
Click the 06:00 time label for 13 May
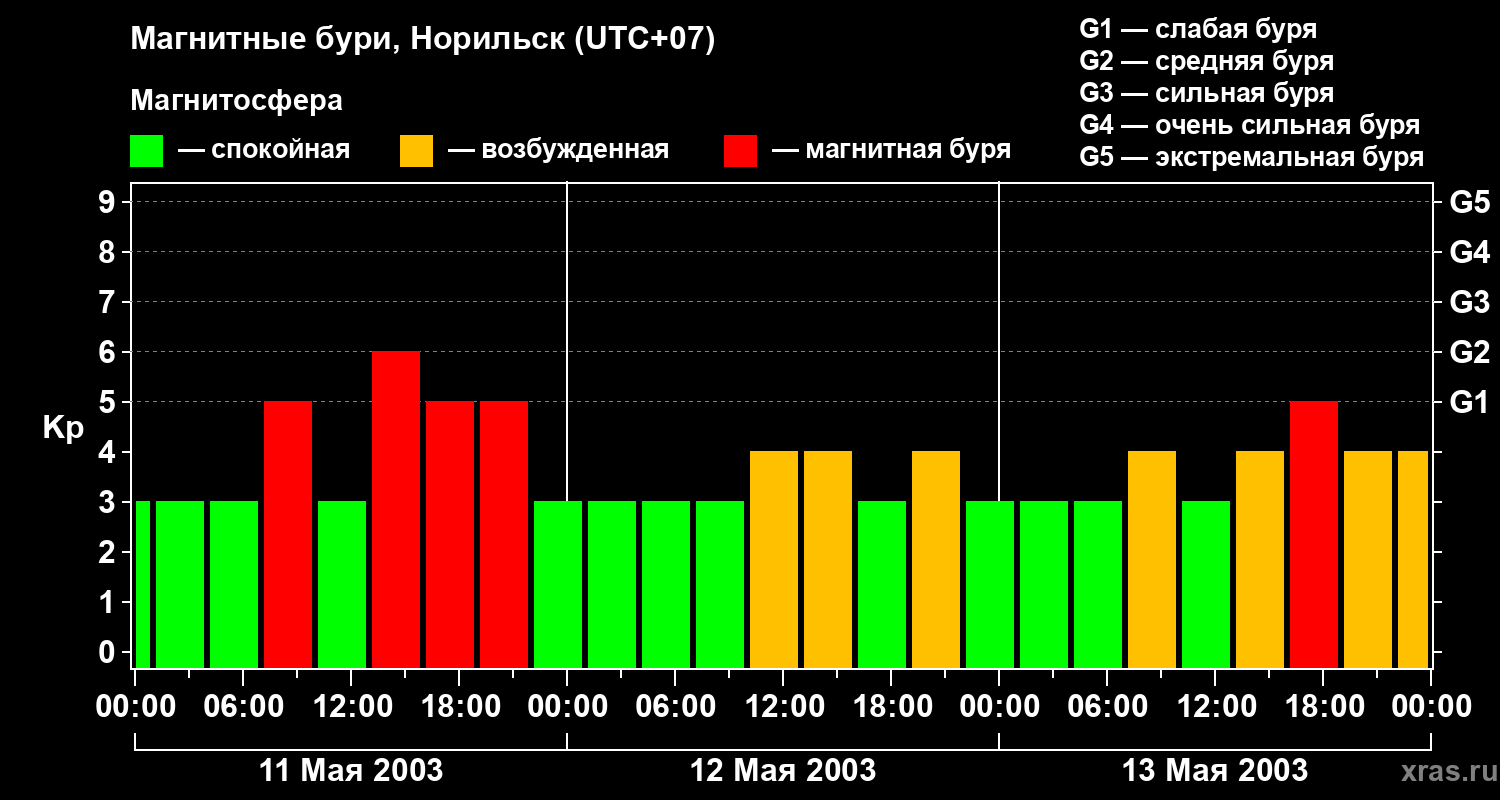pyautogui.click(x=1107, y=707)
